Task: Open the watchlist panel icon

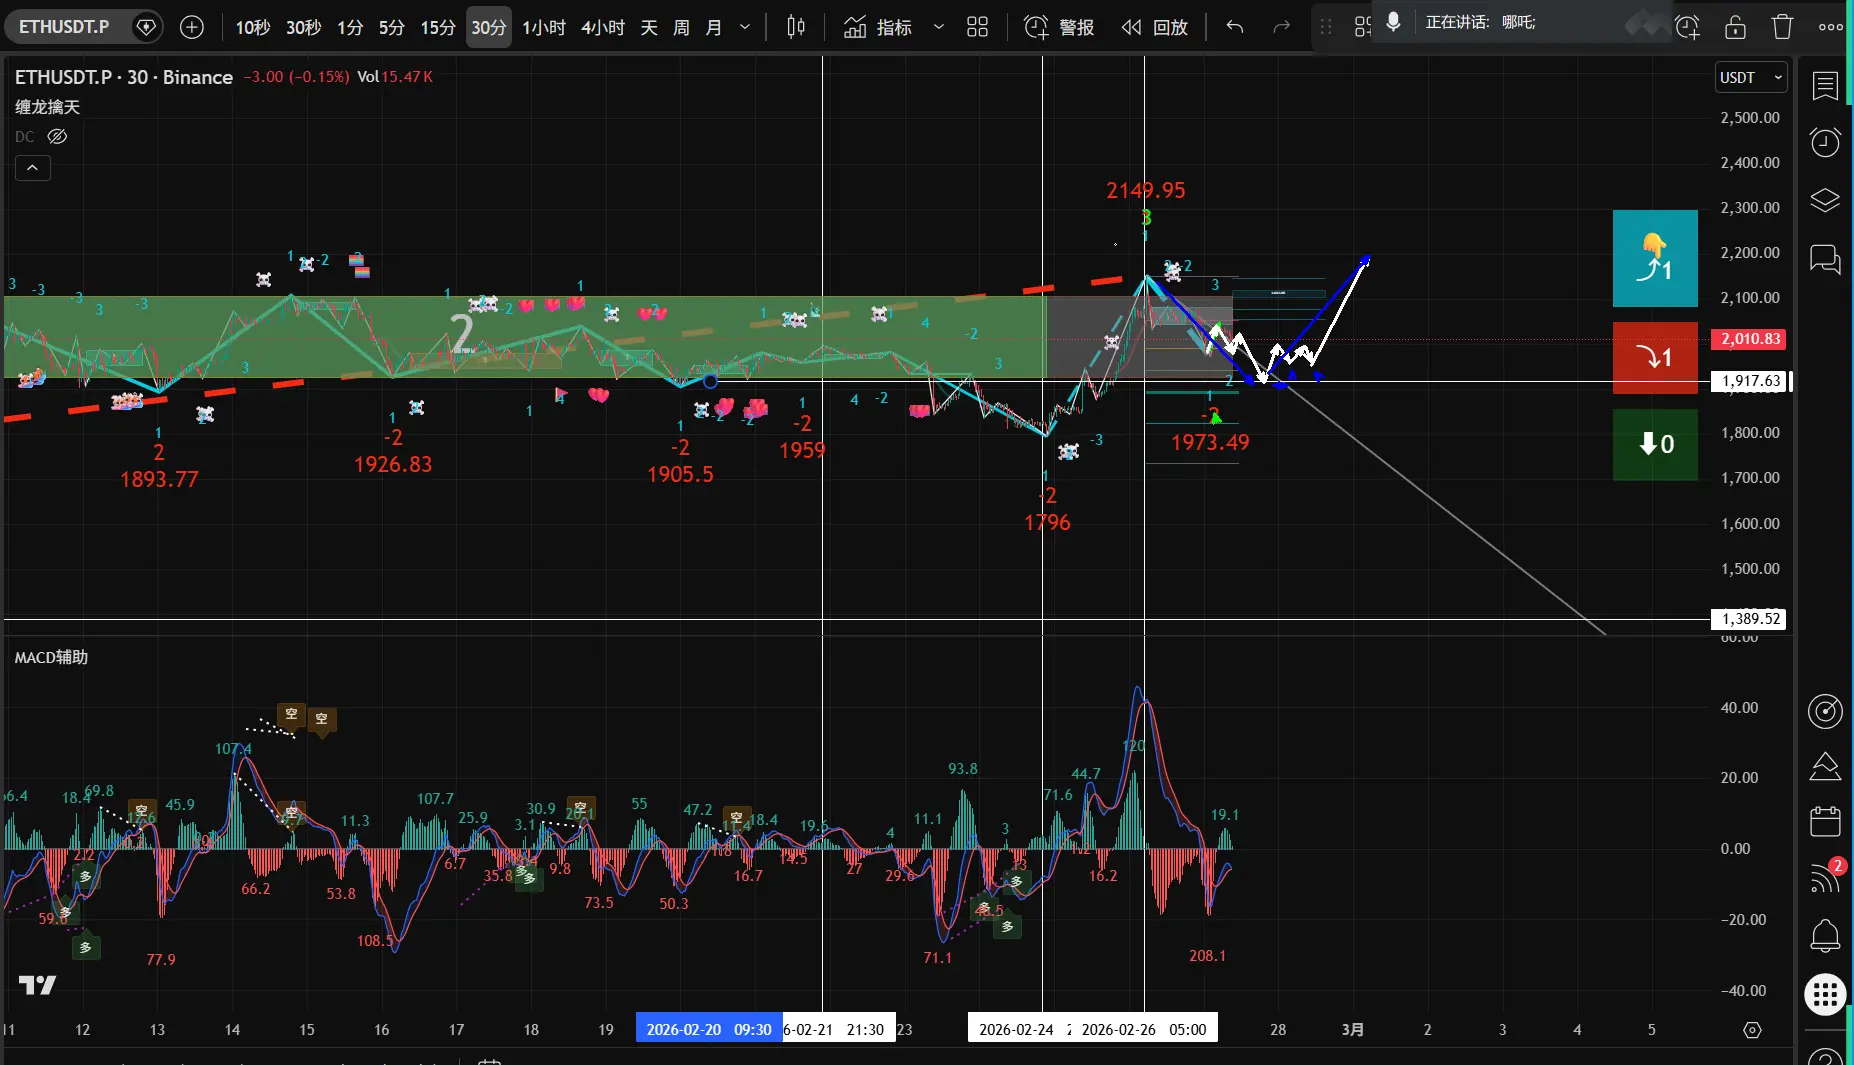Action: (x=1825, y=86)
